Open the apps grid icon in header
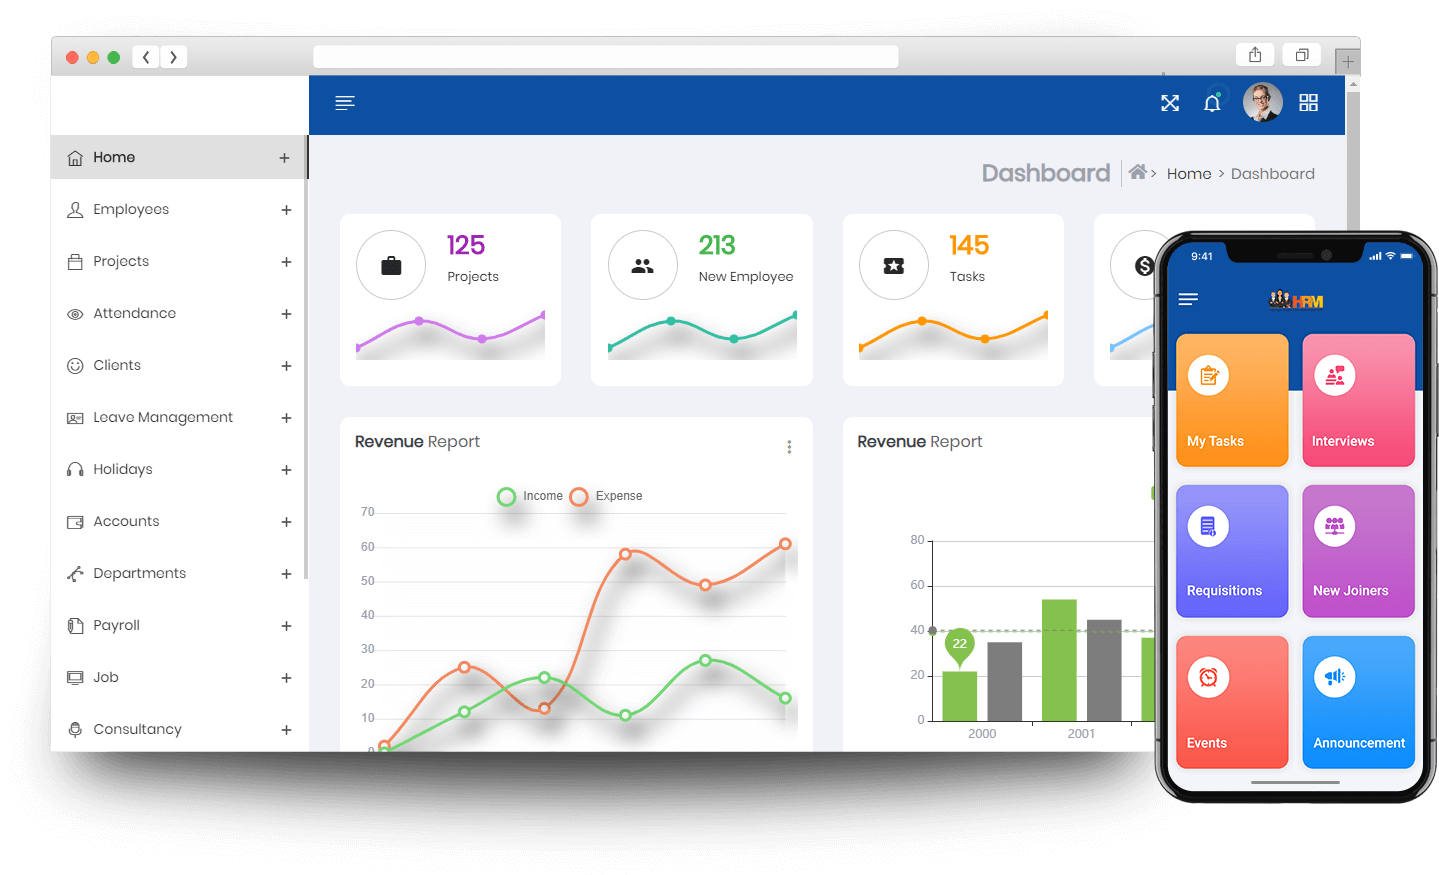Screen dimensions: 1439x875 (x=1308, y=102)
